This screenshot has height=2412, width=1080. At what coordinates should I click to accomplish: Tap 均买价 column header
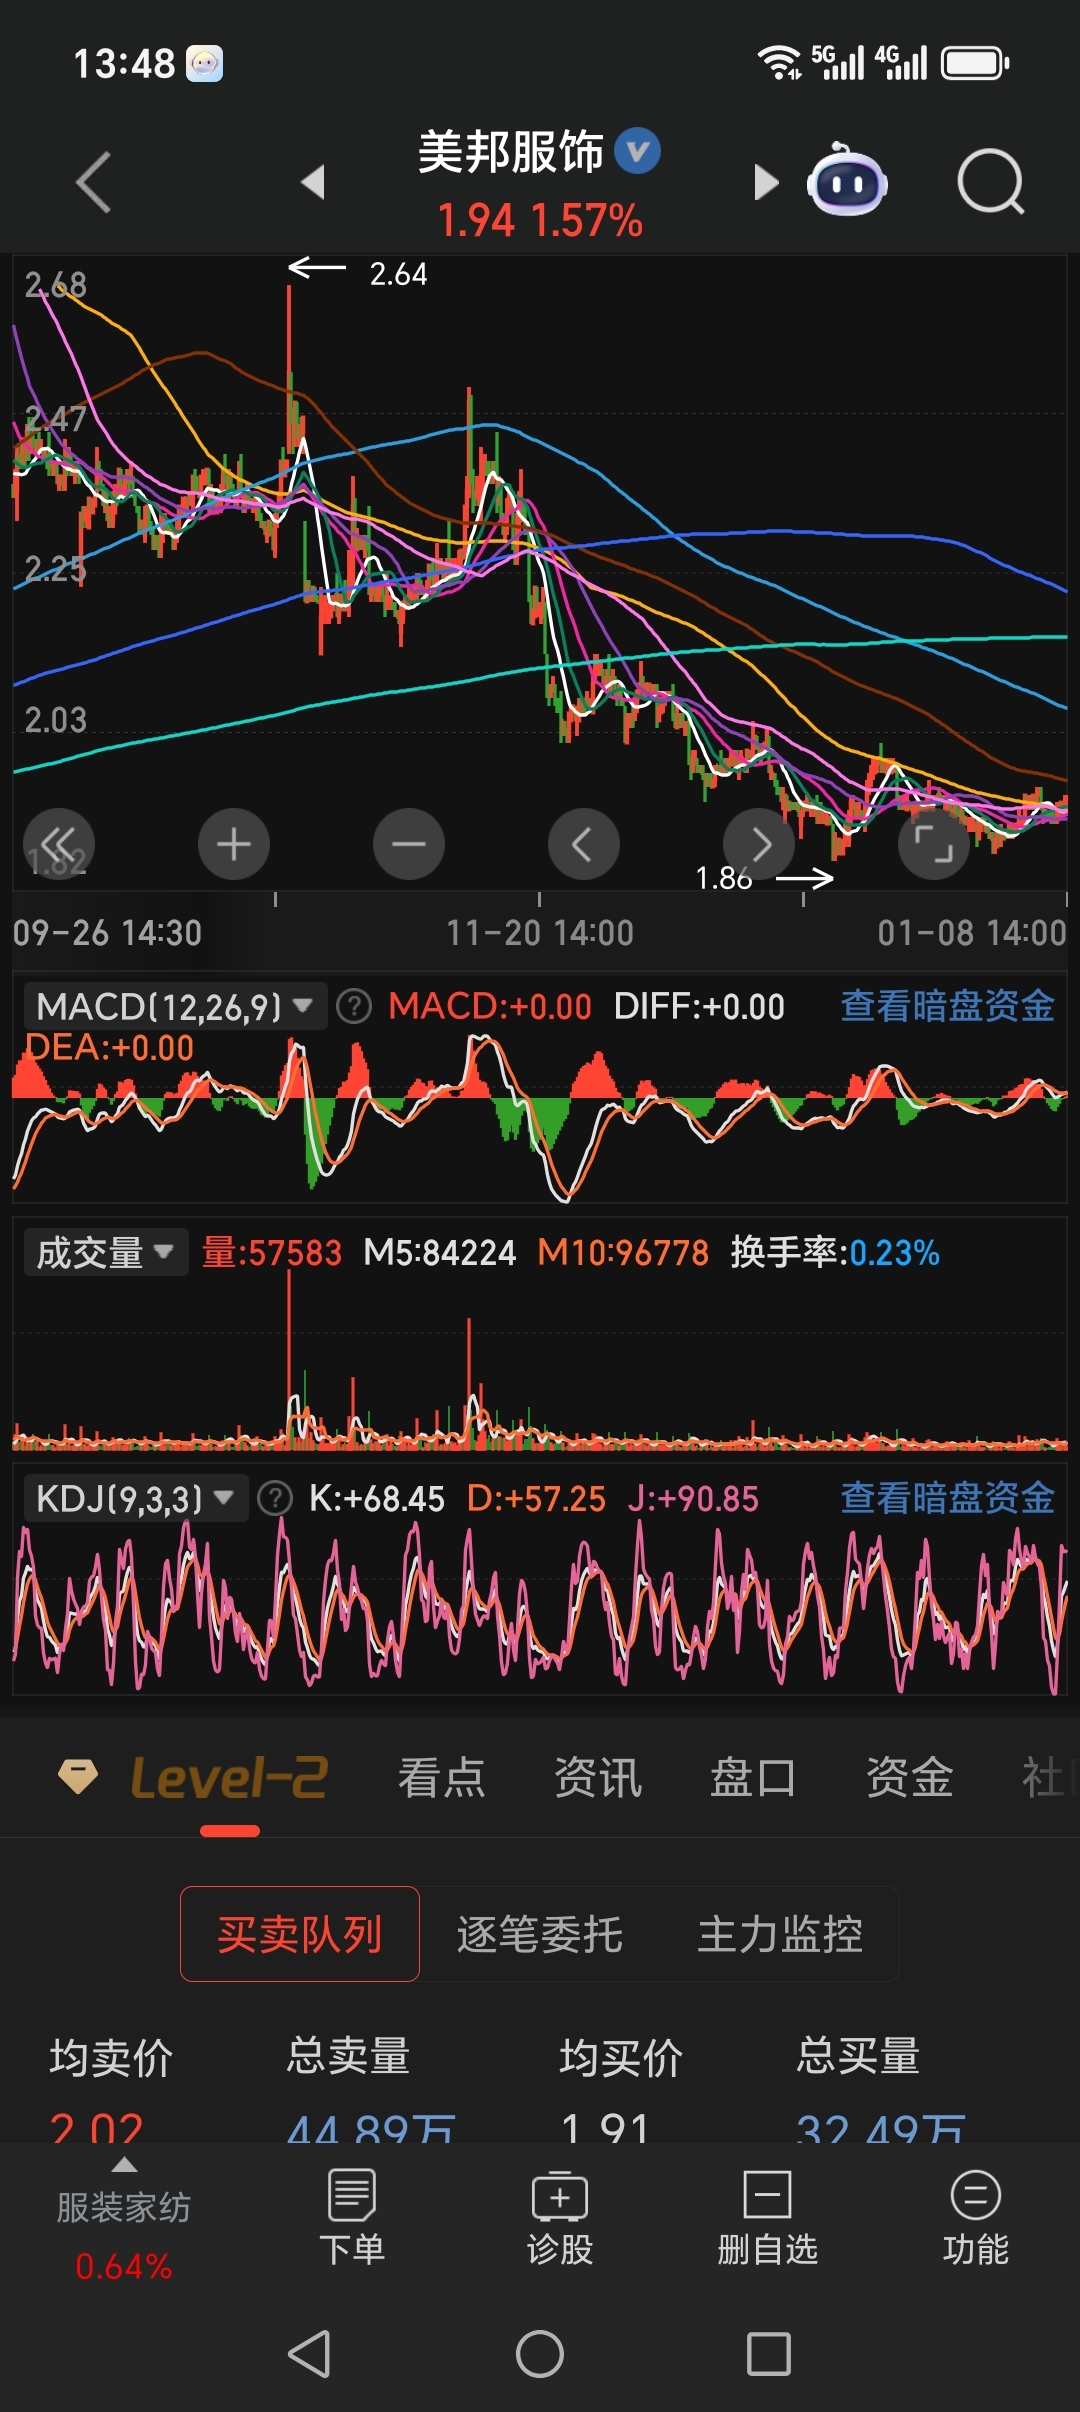pos(621,2057)
